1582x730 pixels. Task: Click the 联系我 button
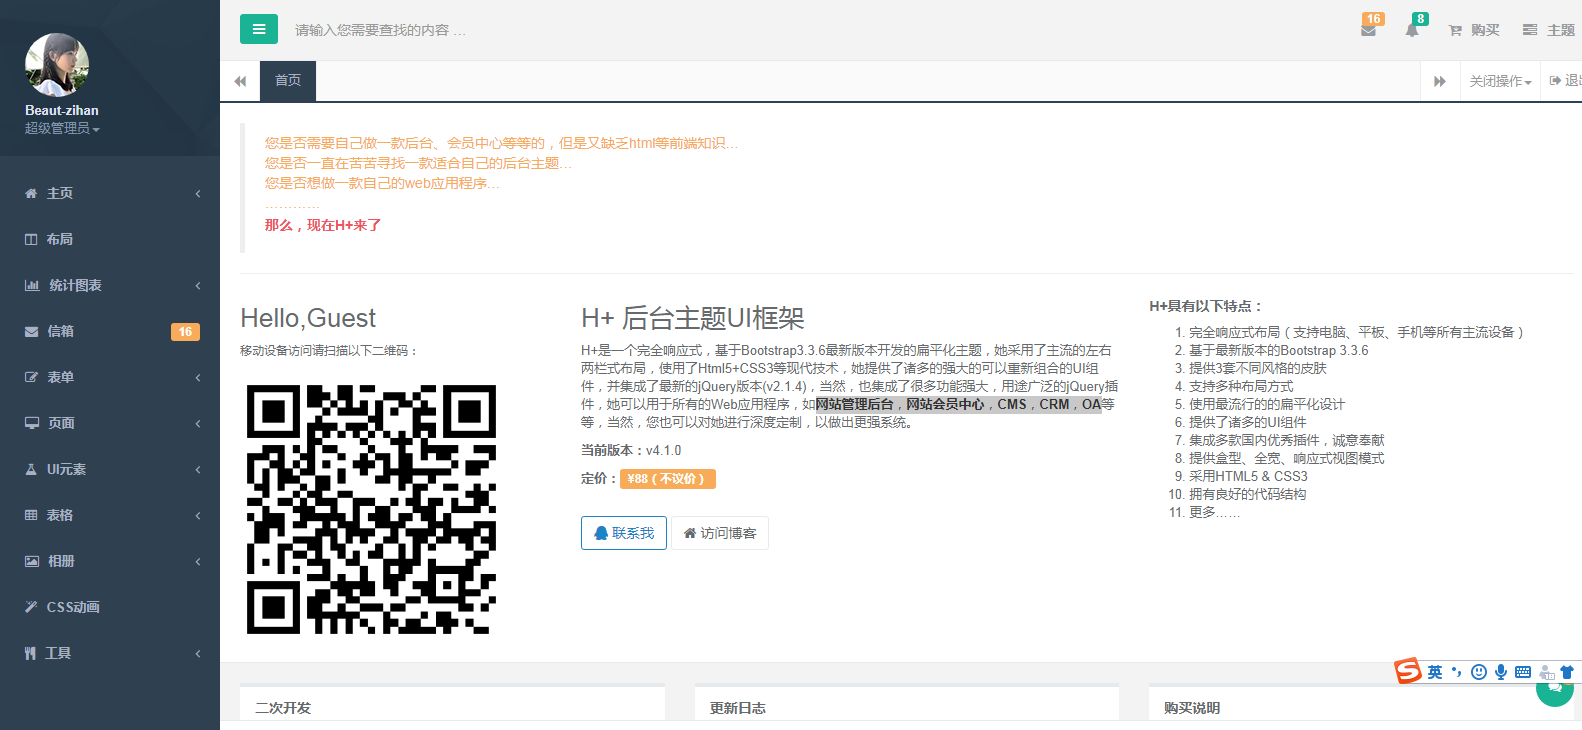[x=623, y=533]
